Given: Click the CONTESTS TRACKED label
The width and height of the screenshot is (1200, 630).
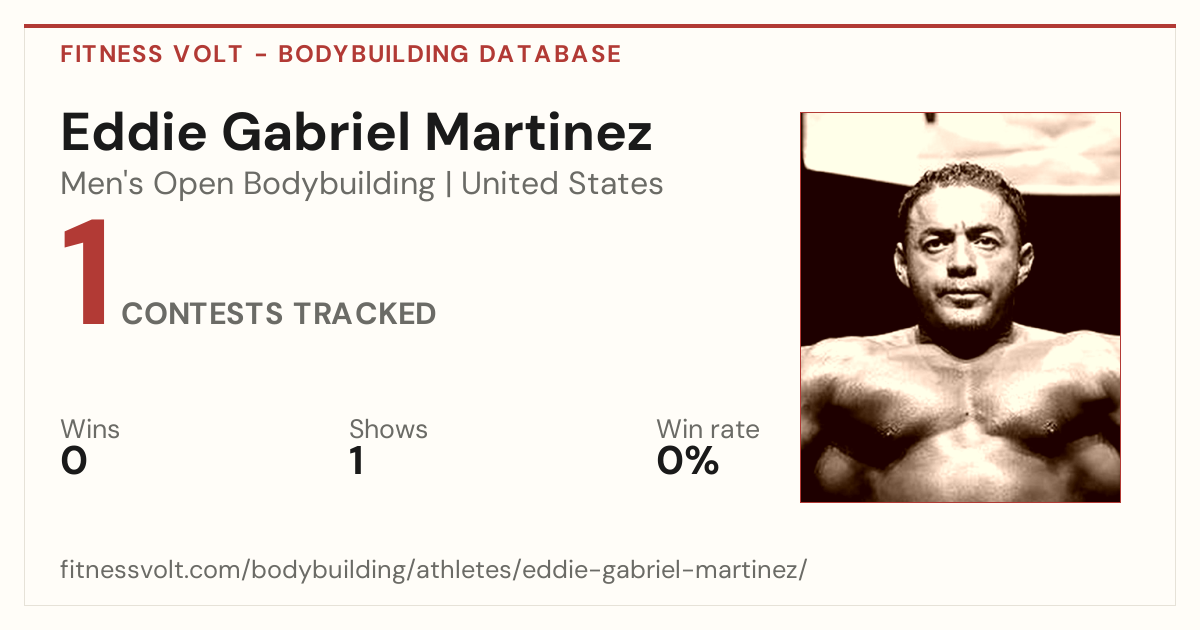Looking at the screenshot, I should tap(278, 314).
